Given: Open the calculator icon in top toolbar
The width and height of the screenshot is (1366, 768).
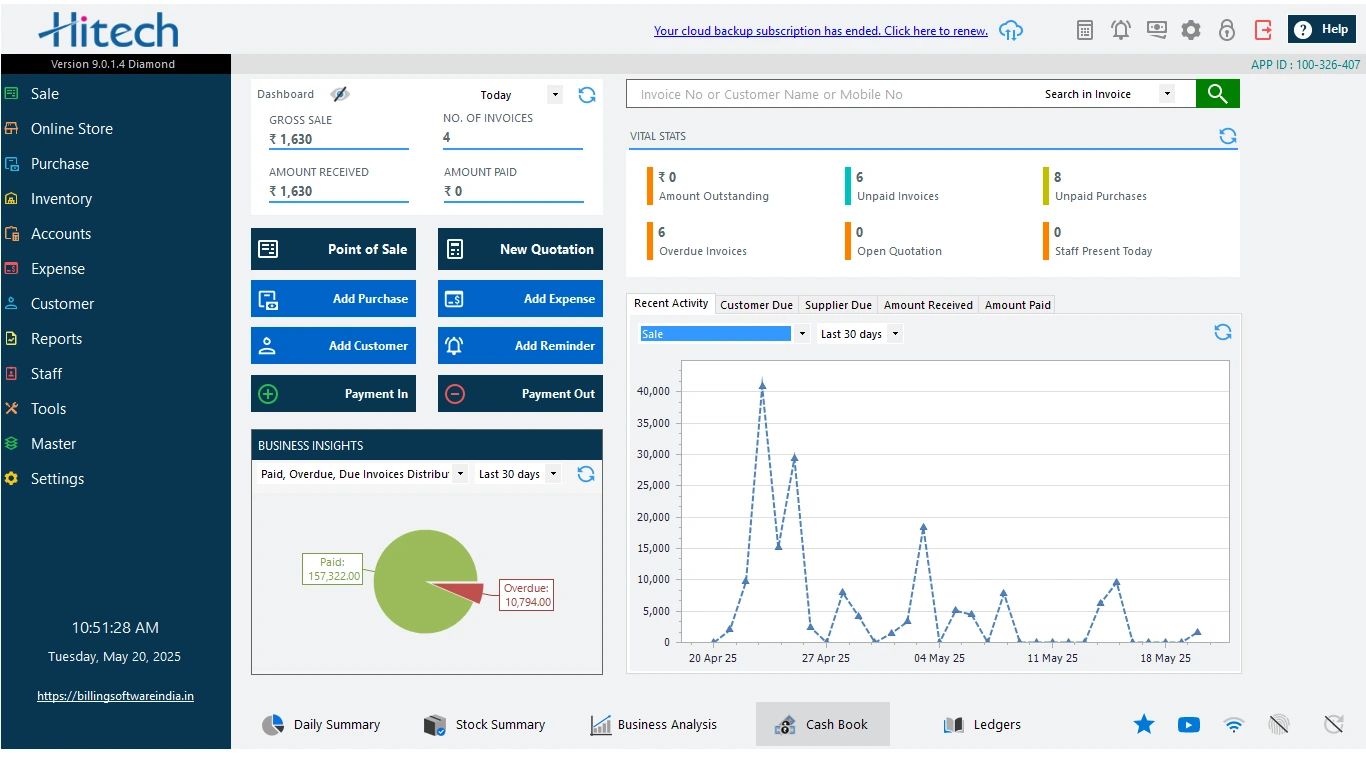Looking at the screenshot, I should pos(1085,30).
